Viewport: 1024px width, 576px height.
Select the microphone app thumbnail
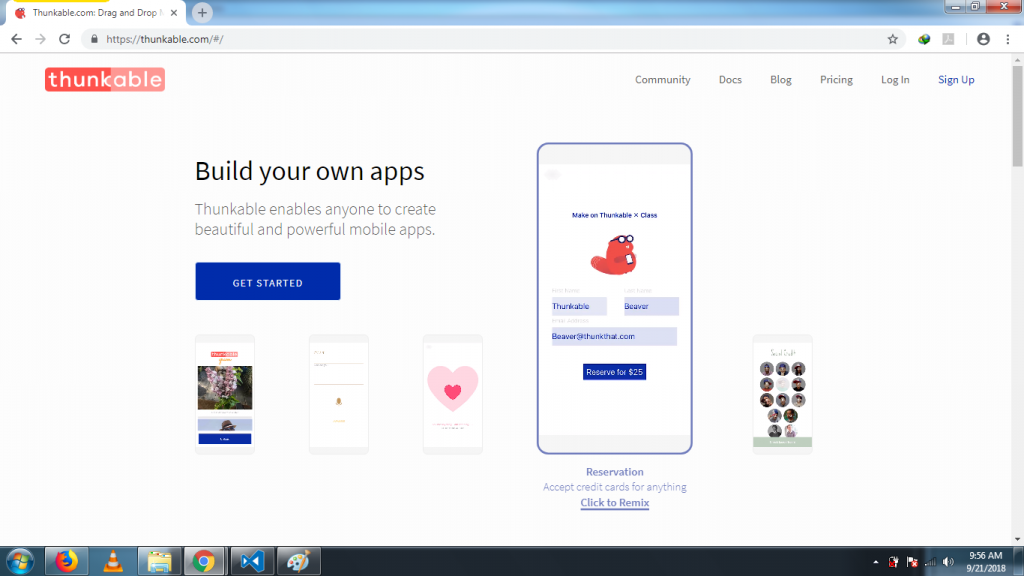click(339, 394)
